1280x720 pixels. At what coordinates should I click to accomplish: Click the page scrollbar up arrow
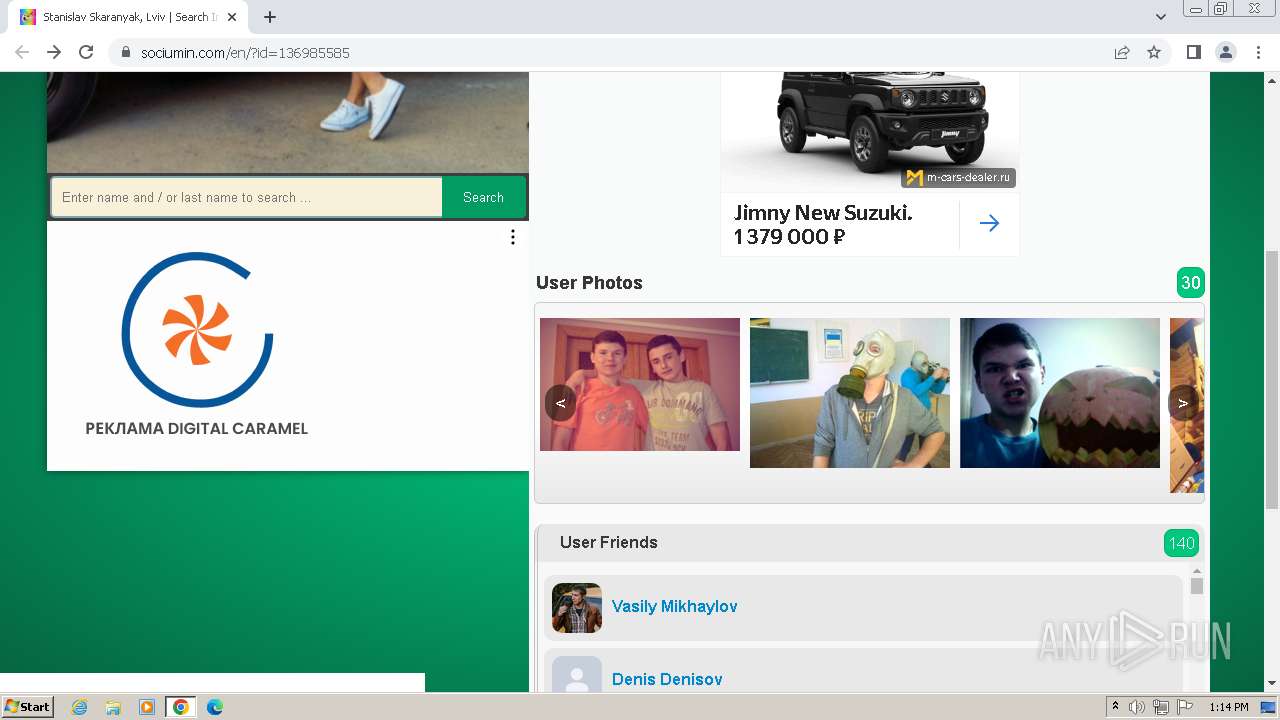[1272, 80]
